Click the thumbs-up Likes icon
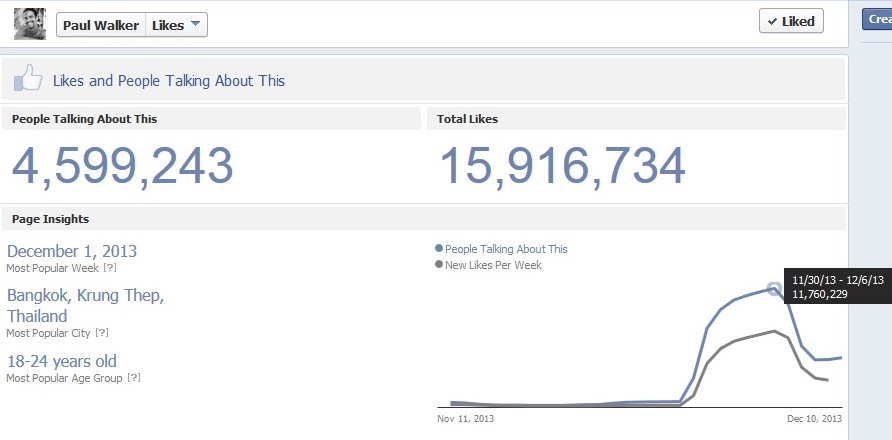This screenshot has height=440, width=892. click(29, 79)
